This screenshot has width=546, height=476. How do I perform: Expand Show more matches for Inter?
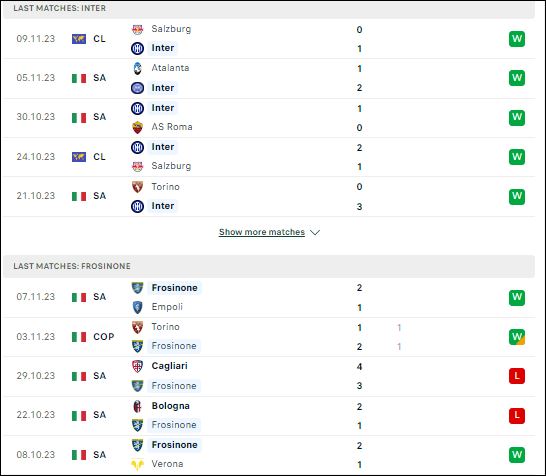[x=262, y=232]
